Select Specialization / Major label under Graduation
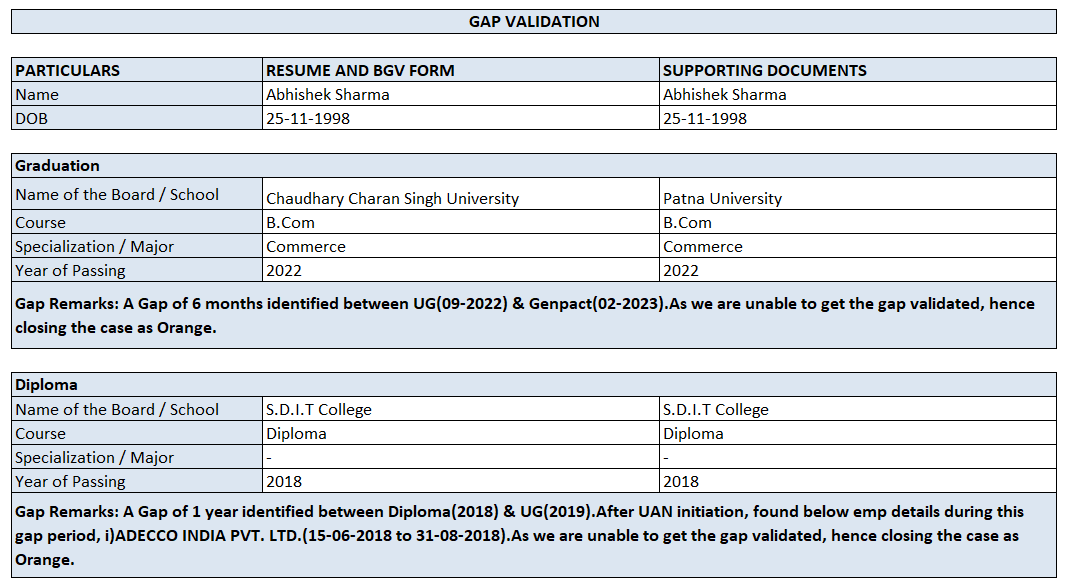This screenshot has width=1065, height=581. [x=95, y=246]
